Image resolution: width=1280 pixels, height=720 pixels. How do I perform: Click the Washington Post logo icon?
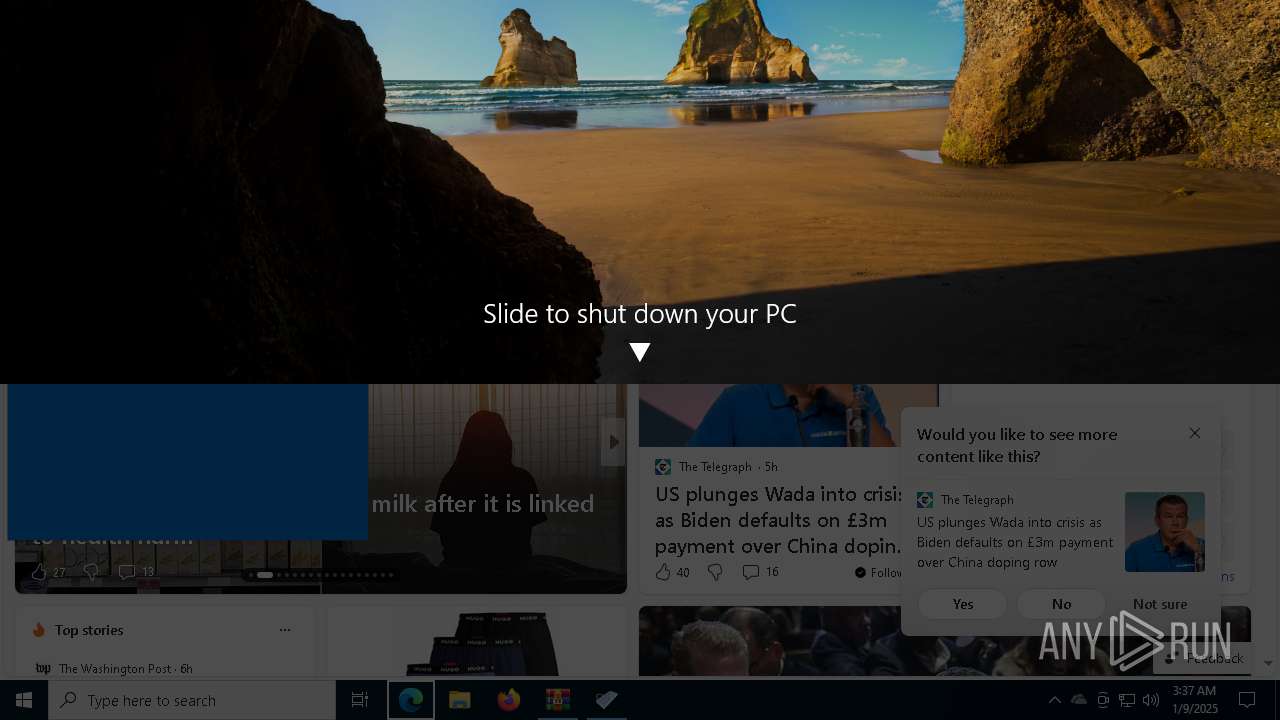[43, 668]
